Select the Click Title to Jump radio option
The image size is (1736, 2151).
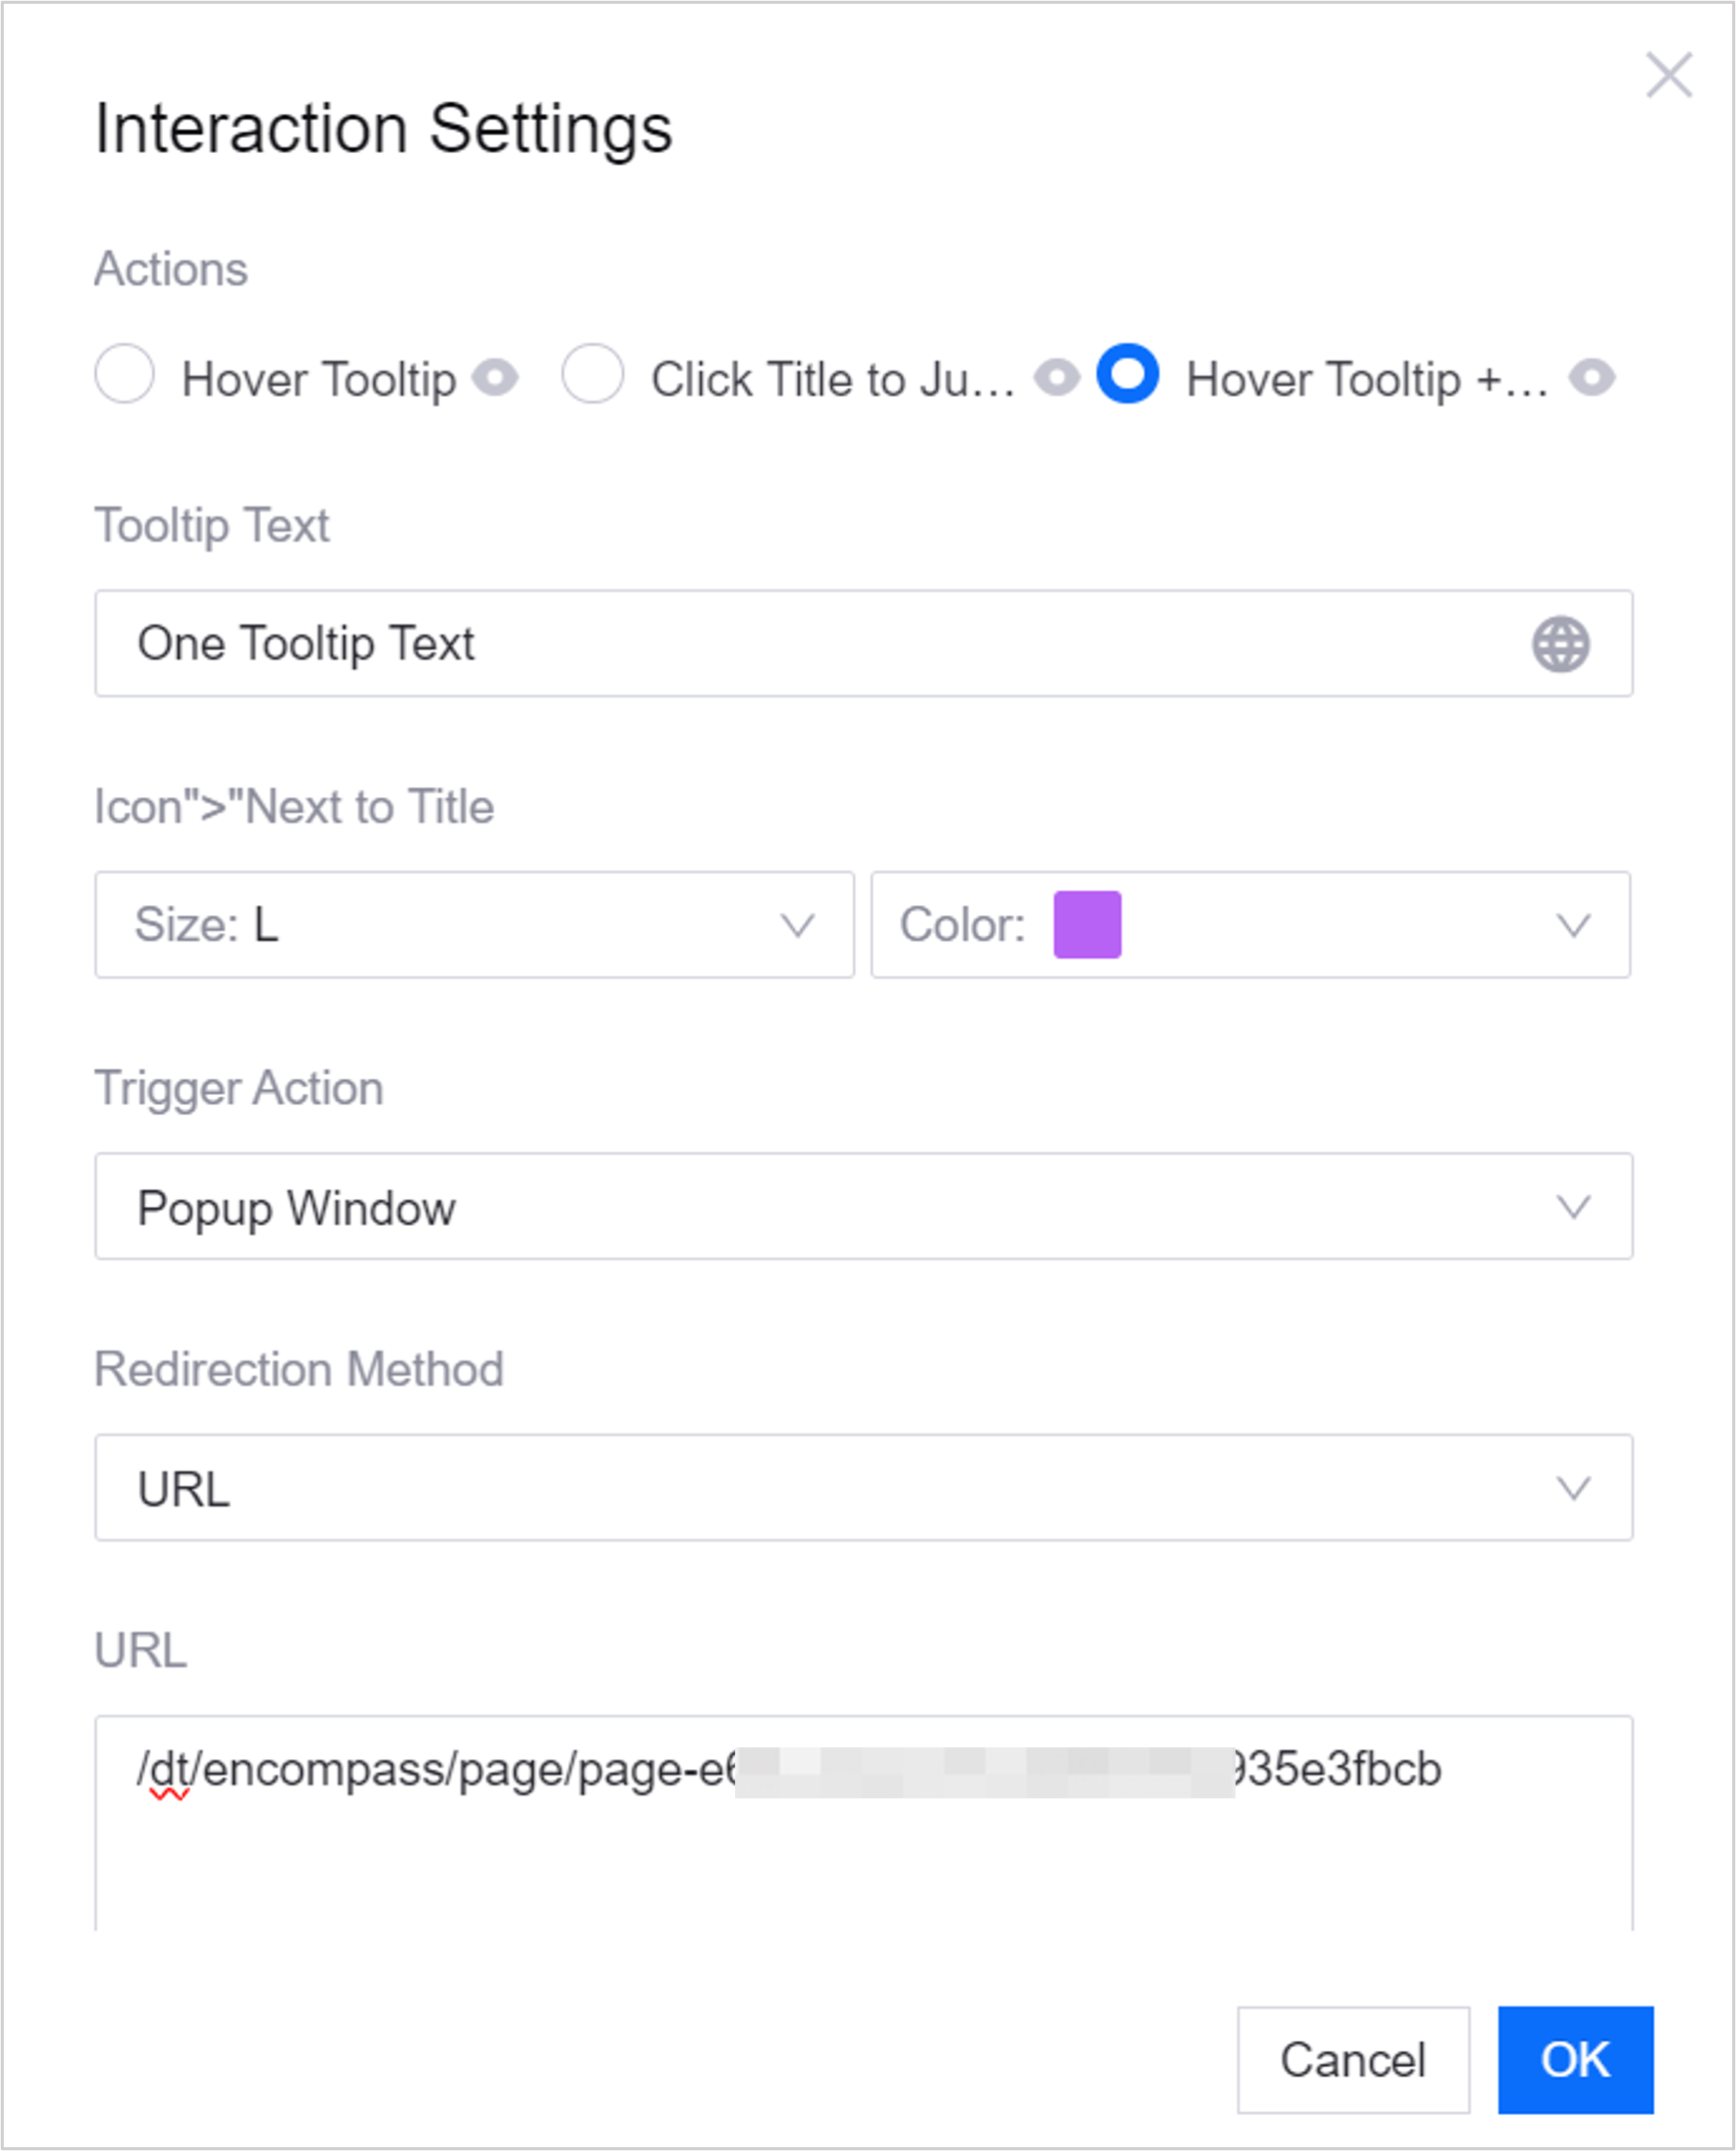pyautogui.click(x=593, y=374)
